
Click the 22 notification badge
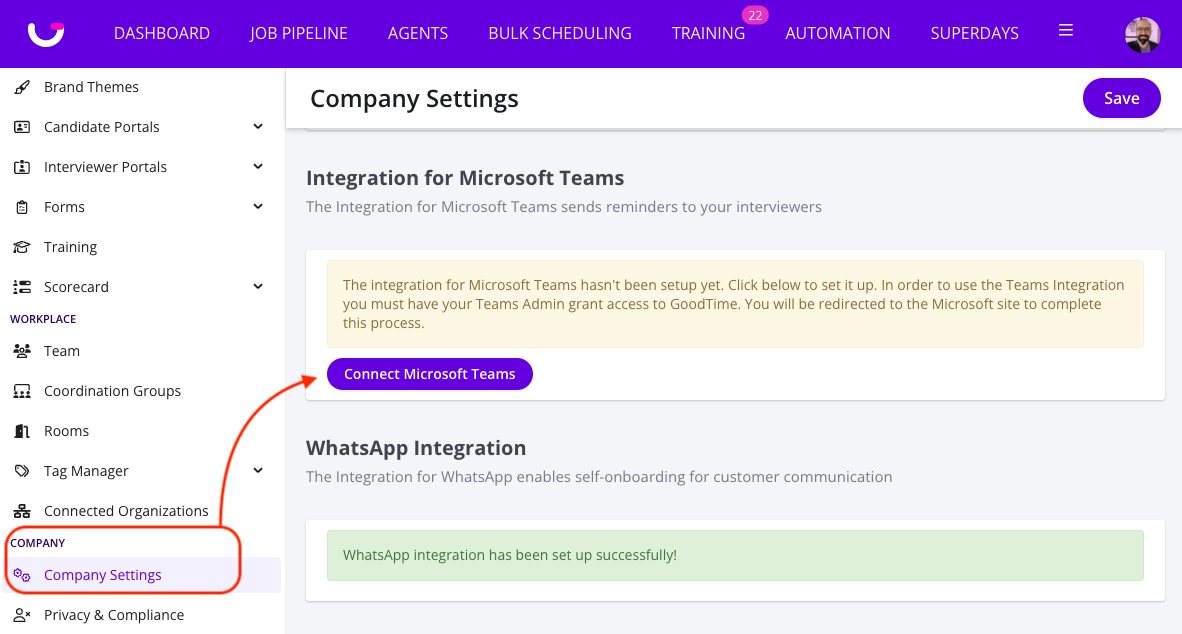click(x=755, y=15)
